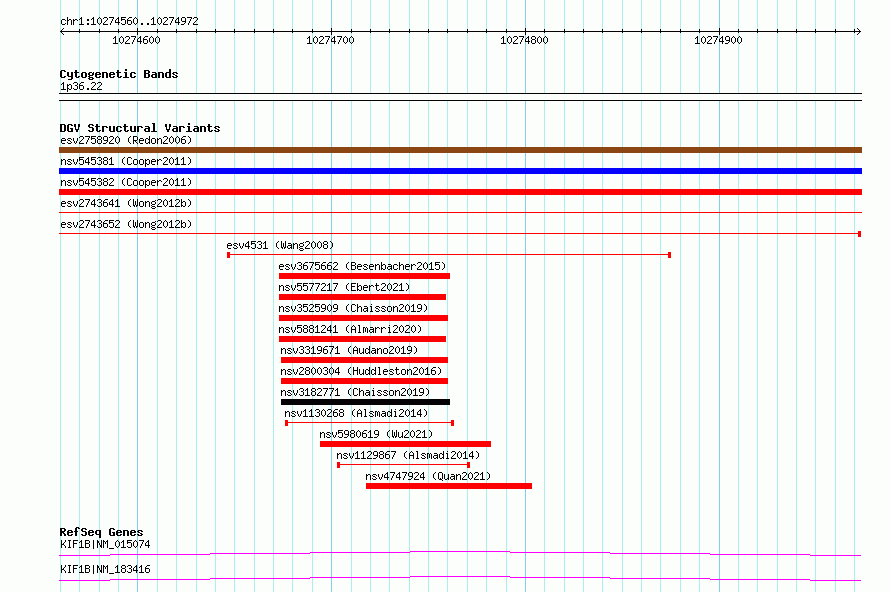The width and height of the screenshot is (890, 592).
Task: Open the esv2743652 (Wong2012b) variant label
Action: point(126,224)
